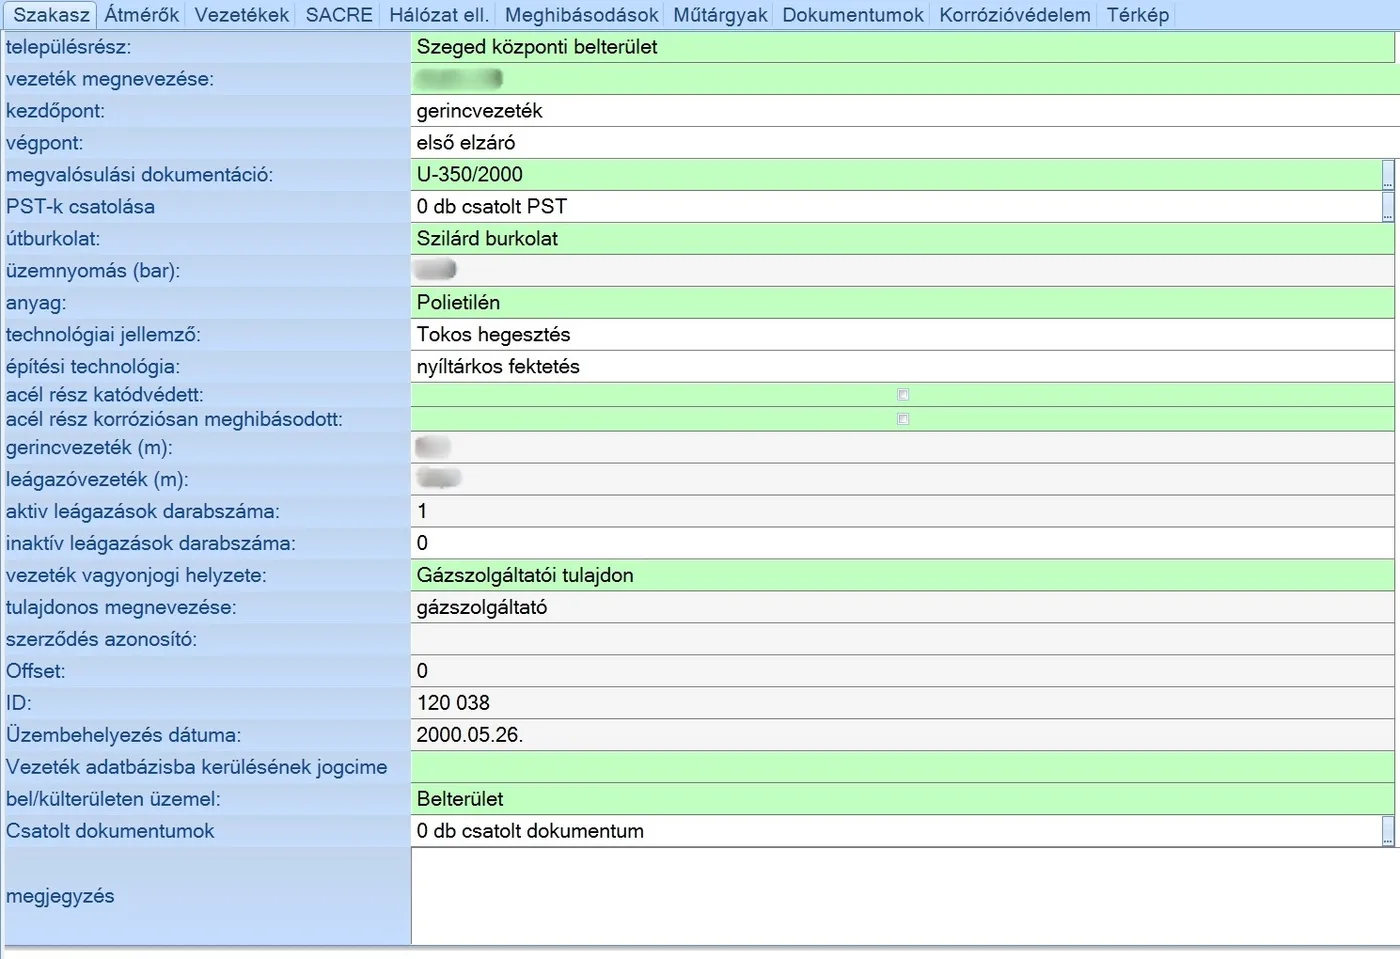Click the bel/külterületen üzemel Belterület field
The image size is (1400, 959).
(x=903, y=799)
